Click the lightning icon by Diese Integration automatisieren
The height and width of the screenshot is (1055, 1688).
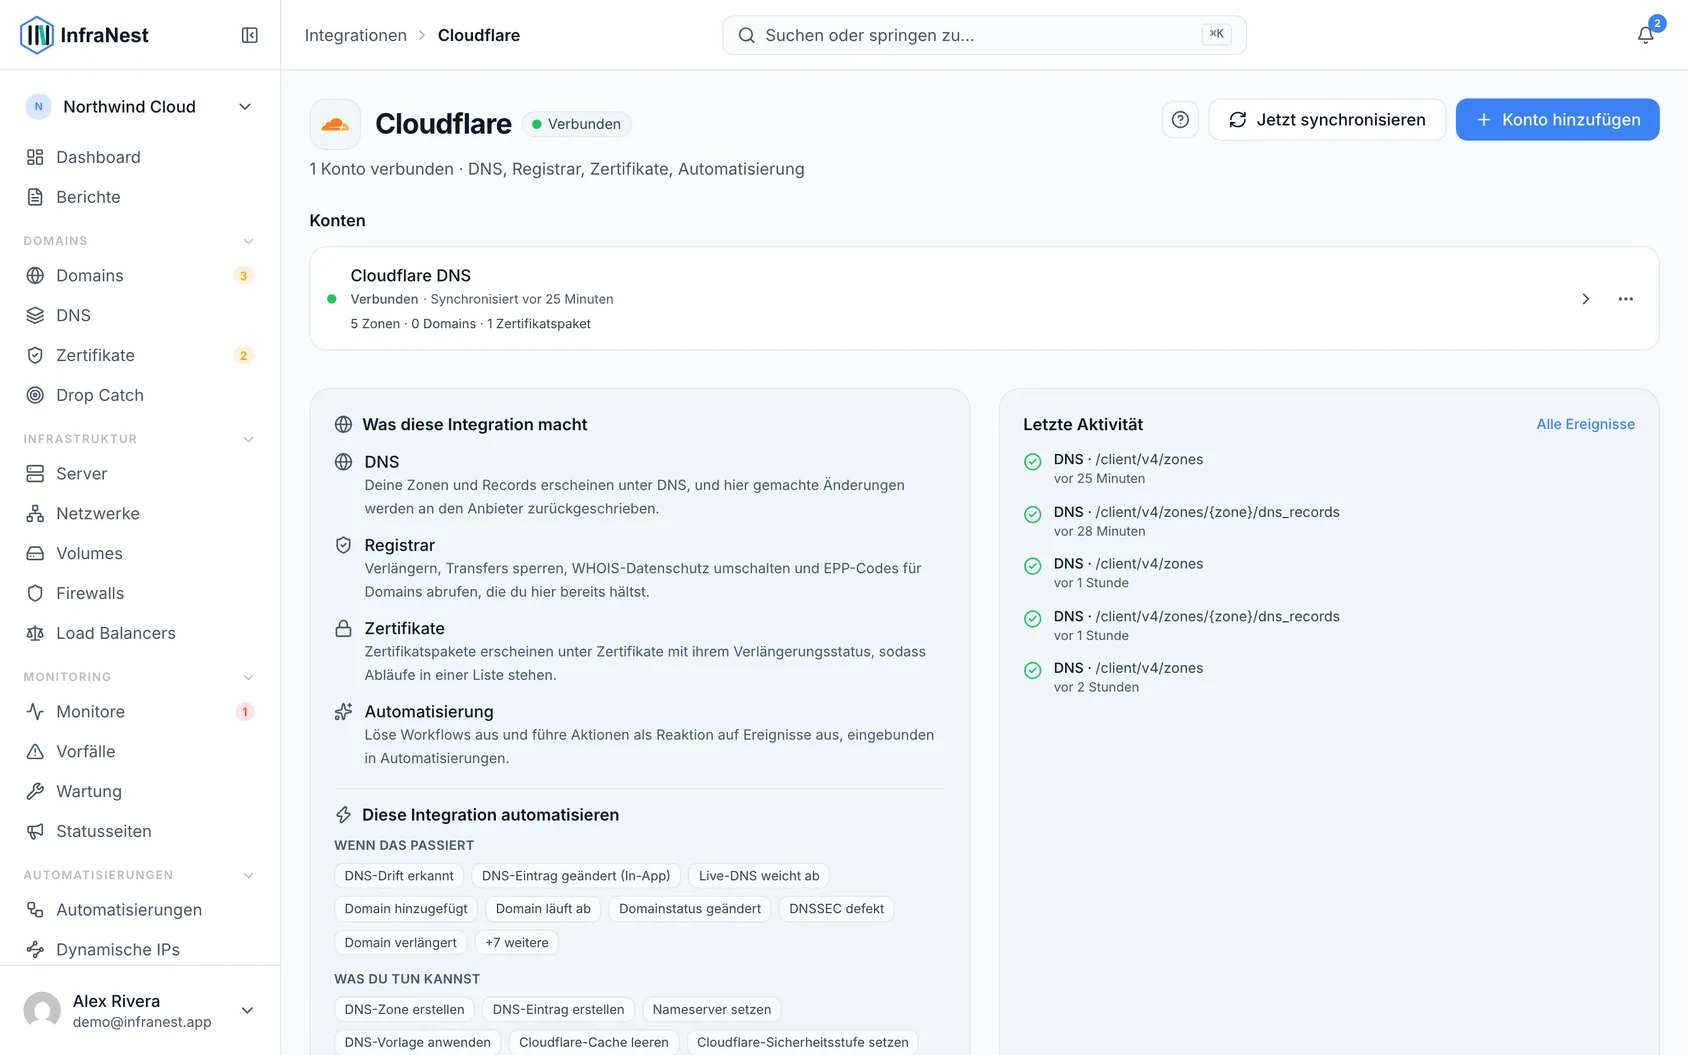(x=343, y=815)
